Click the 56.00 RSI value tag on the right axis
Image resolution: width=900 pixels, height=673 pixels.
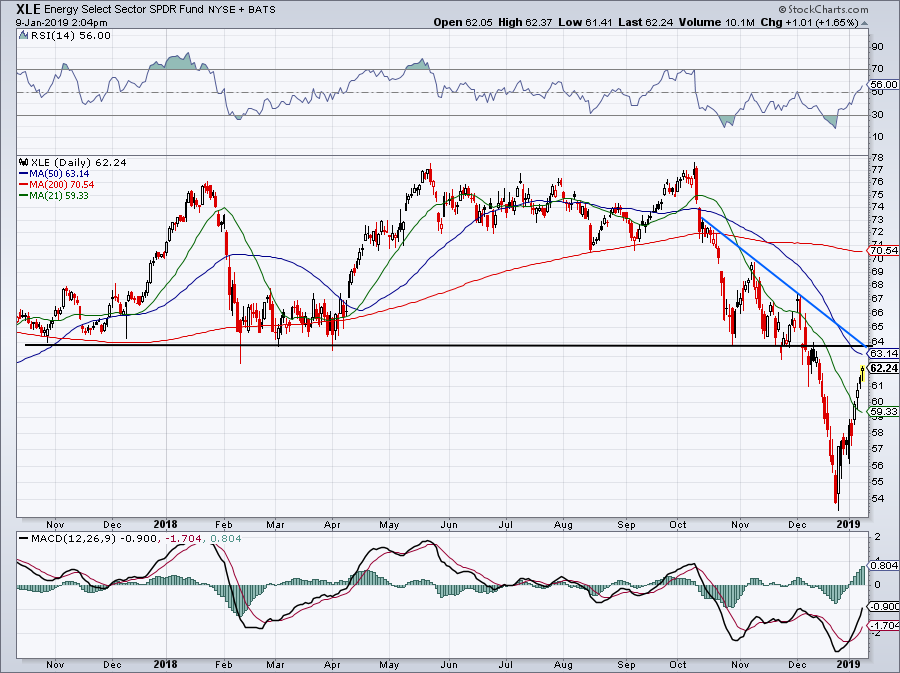click(885, 84)
